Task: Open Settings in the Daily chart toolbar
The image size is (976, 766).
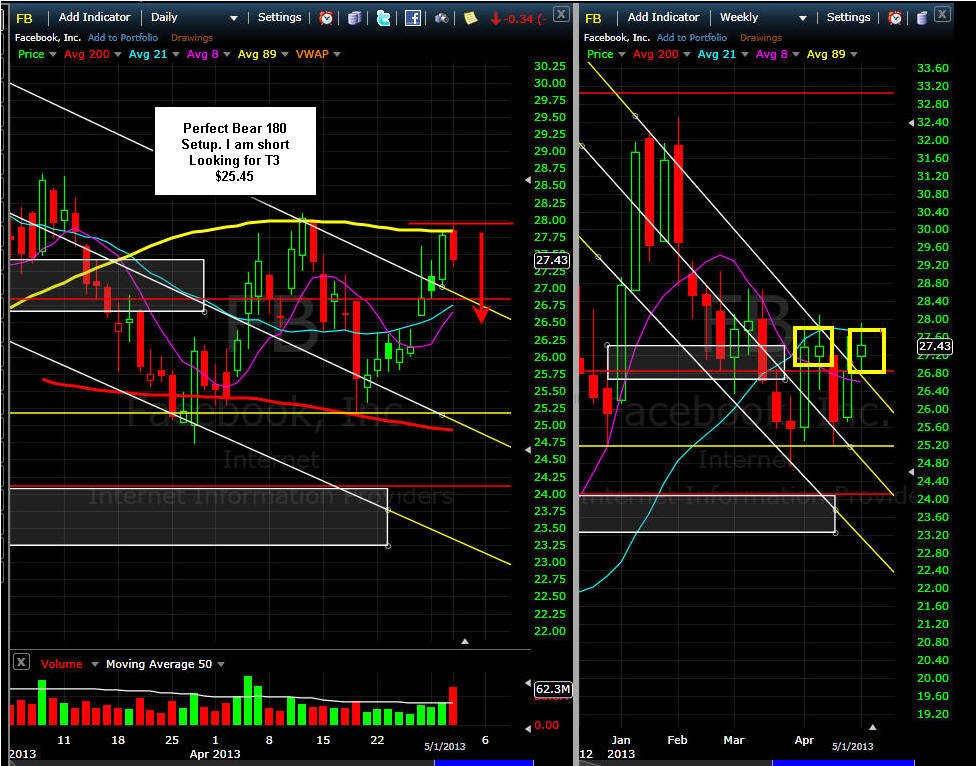Action: (279, 17)
